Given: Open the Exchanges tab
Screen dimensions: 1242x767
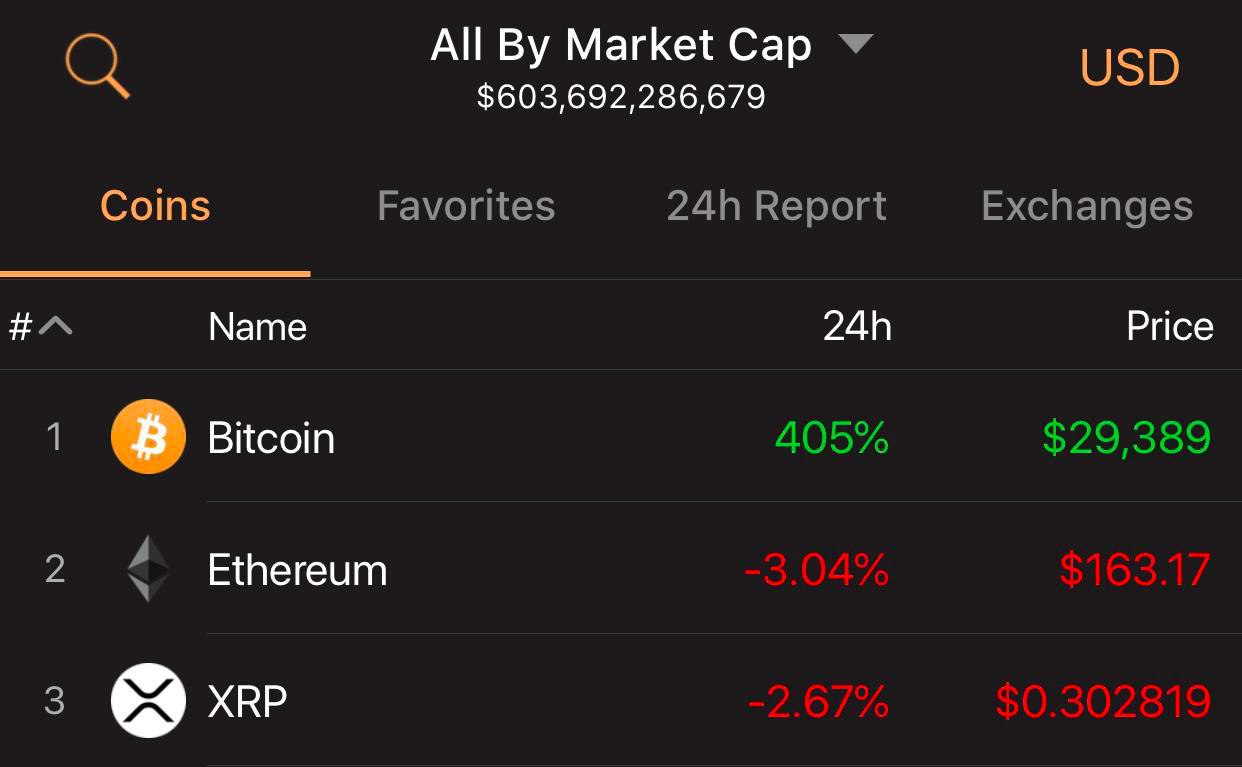Looking at the screenshot, I should click(x=1087, y=206).
